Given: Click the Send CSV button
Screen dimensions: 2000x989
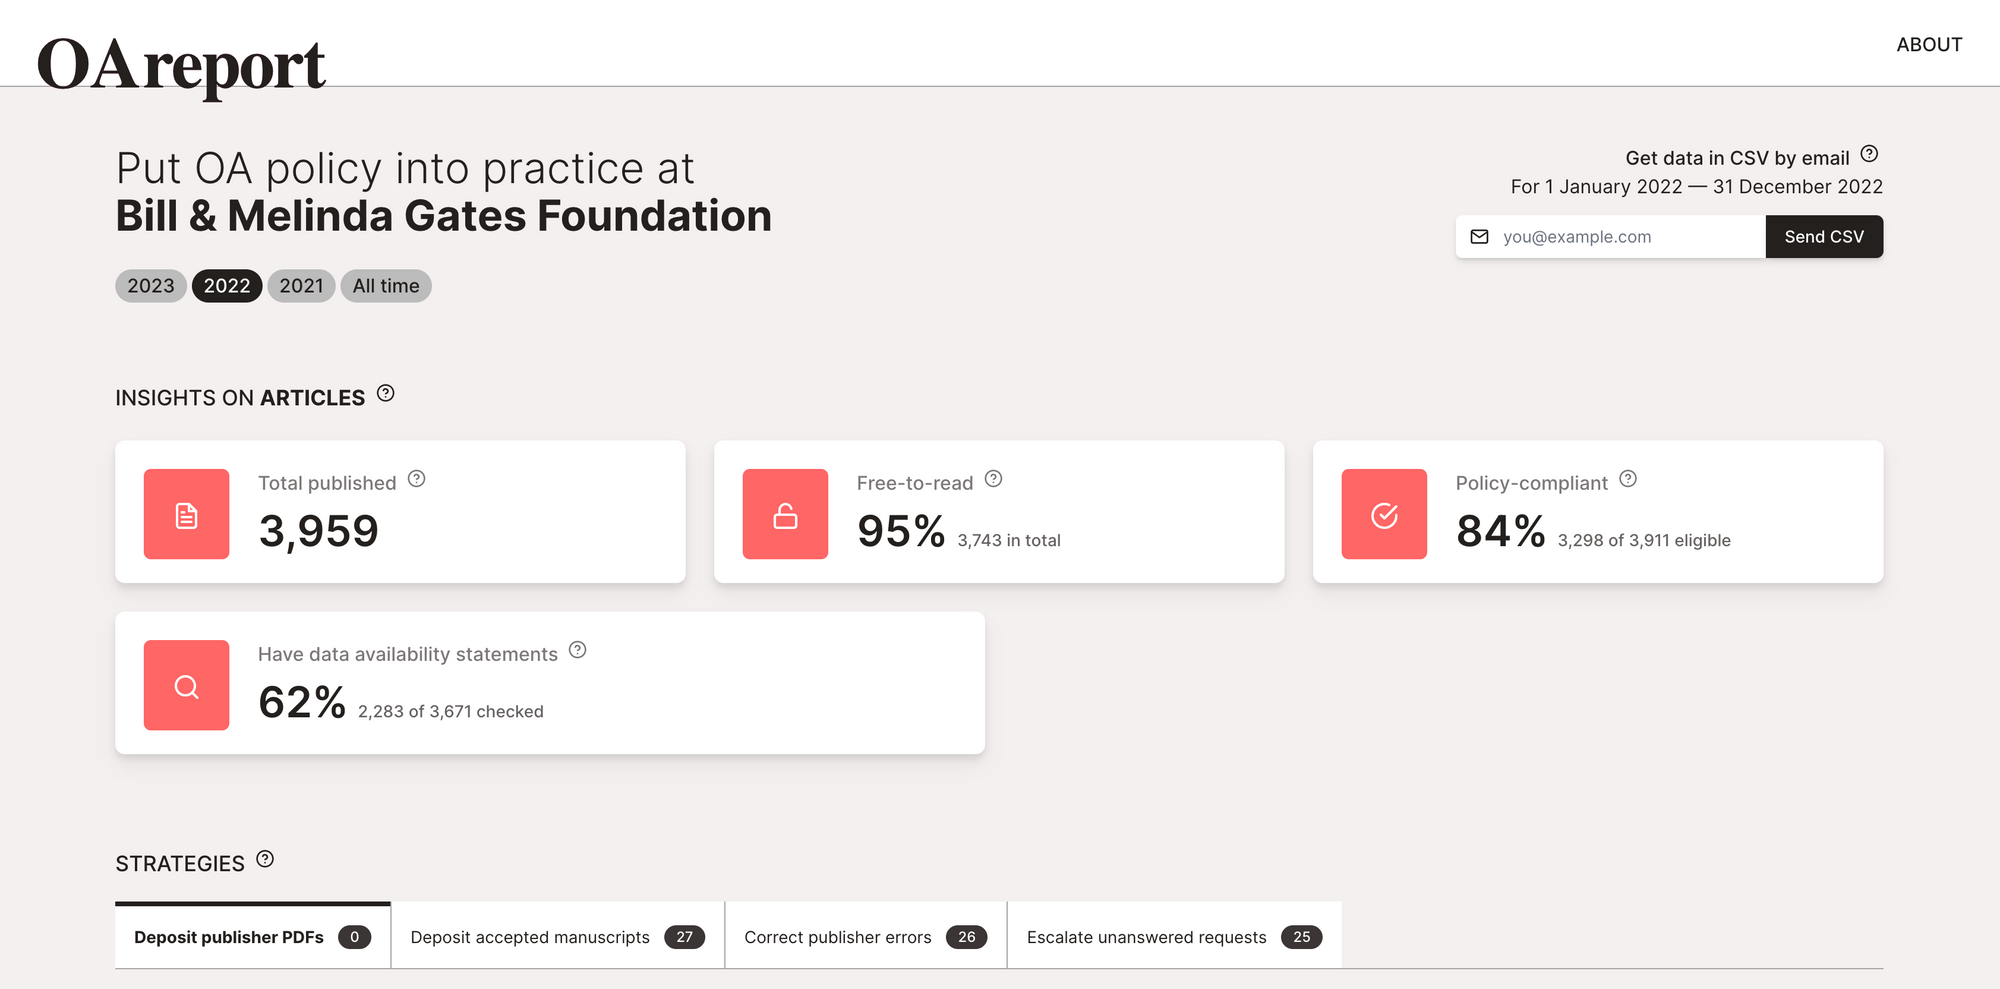Looking at the screenshot, I should 1824,237.
